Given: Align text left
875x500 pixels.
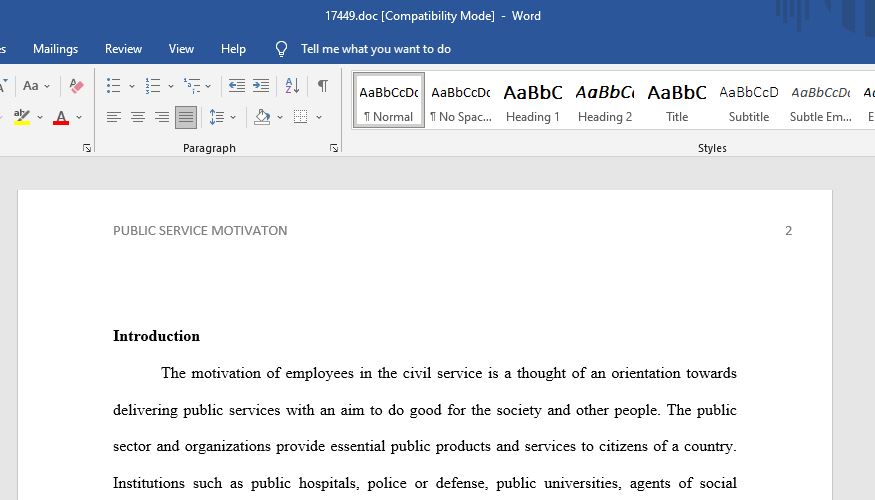Looking at the screenshot, I should point(114,117).
